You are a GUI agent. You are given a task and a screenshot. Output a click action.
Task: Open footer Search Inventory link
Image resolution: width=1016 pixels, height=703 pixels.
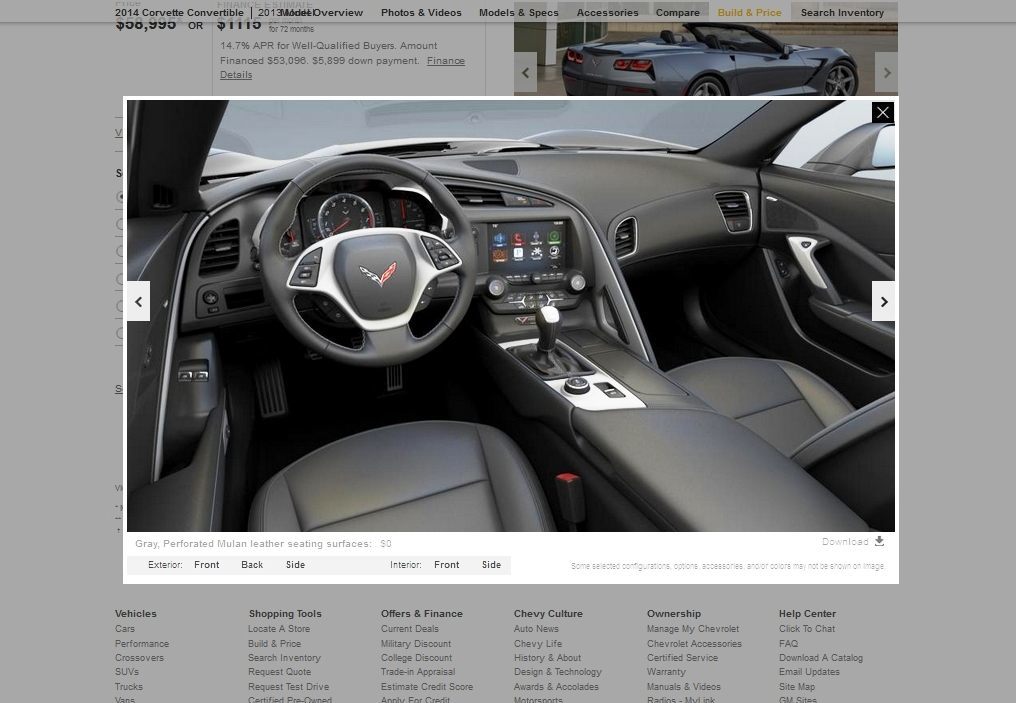(284, 658)
